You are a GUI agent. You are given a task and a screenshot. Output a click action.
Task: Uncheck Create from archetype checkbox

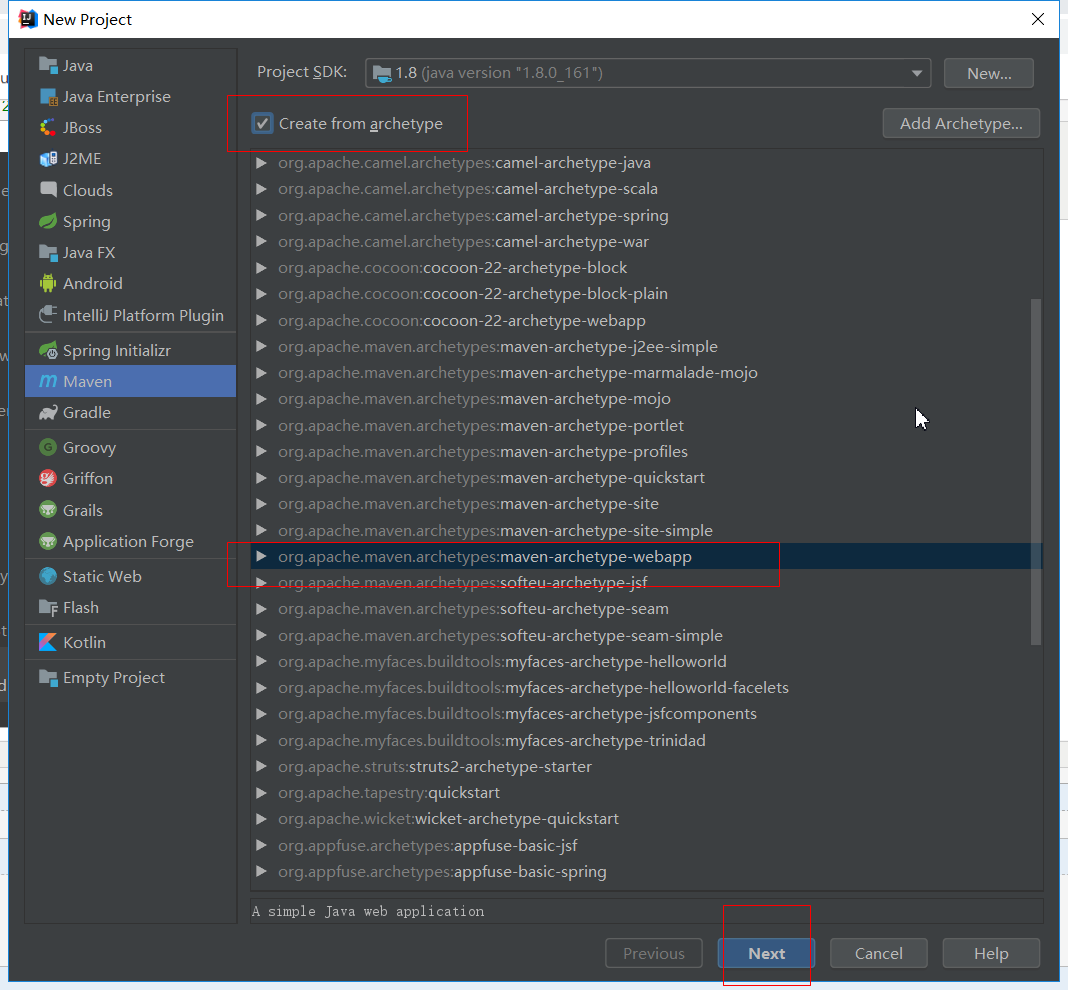[263, 124]
